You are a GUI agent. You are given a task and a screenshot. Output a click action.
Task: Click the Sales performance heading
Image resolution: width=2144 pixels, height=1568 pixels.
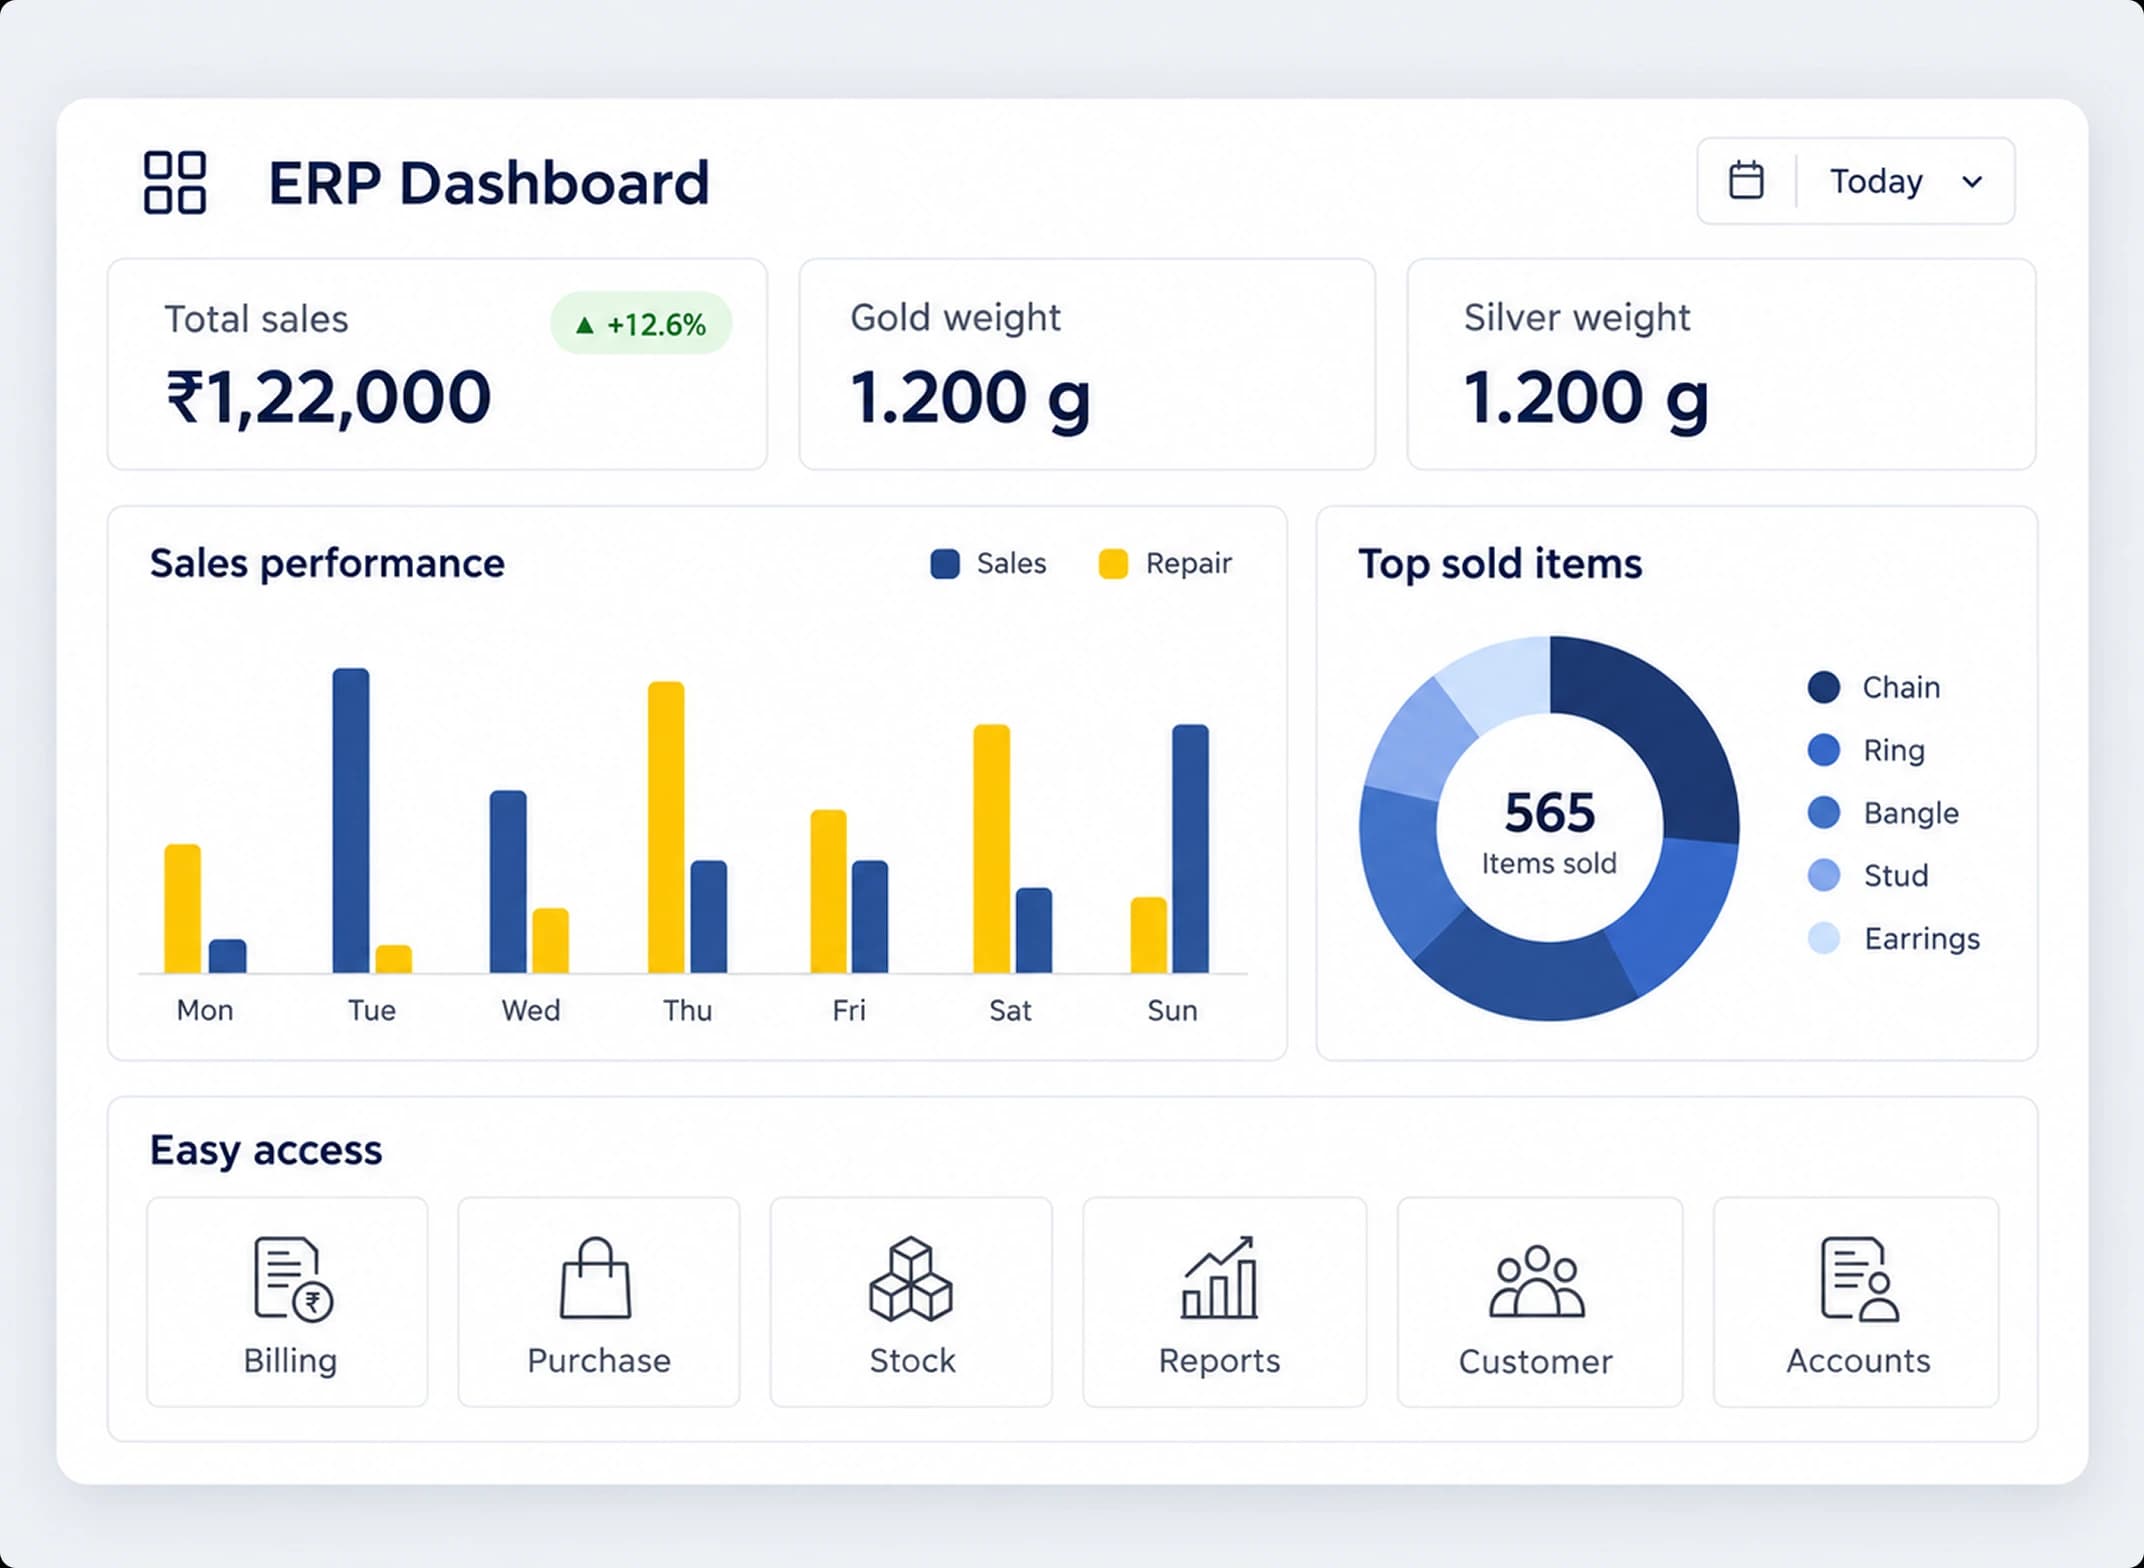[327, 564]
